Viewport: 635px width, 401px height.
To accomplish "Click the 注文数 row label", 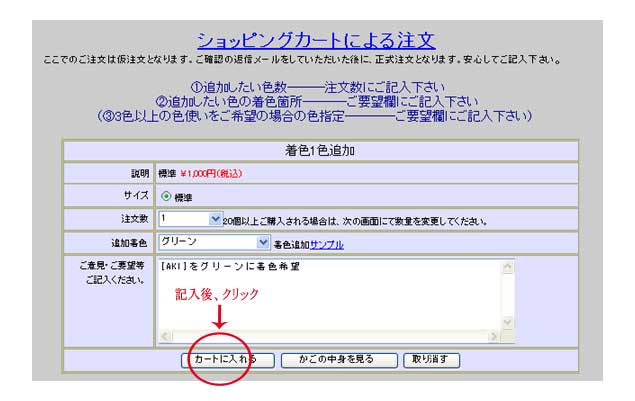I will [135, 219].
